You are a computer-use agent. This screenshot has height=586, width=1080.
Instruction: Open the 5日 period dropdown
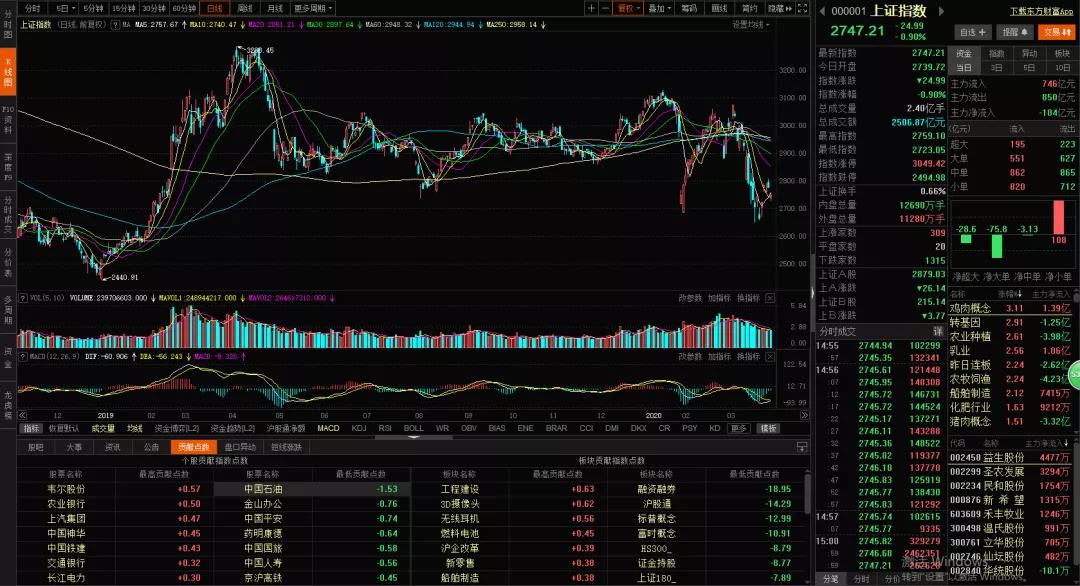66,8
